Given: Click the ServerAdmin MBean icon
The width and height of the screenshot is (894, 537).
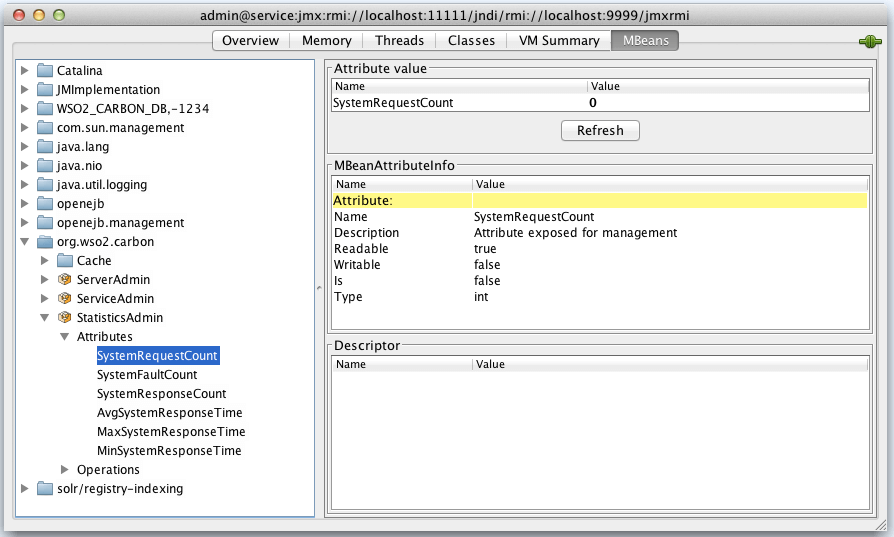Looking at the screenshot, I should [x=65, y=280].
